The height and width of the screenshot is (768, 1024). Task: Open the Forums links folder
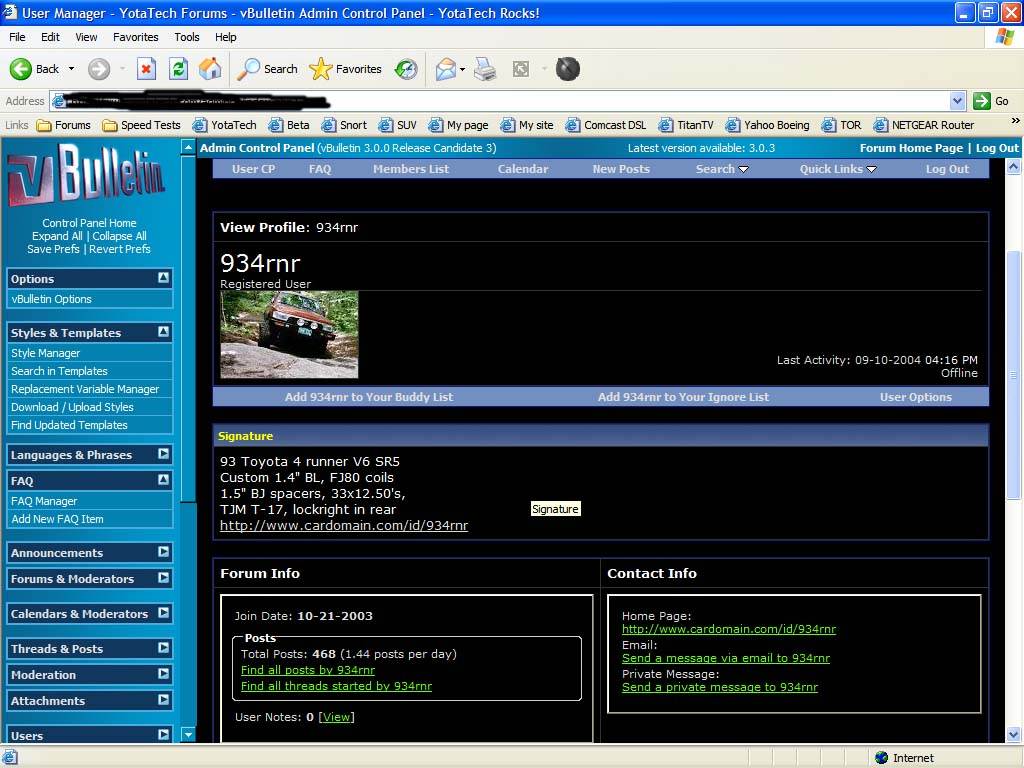[x=63, y=125]
